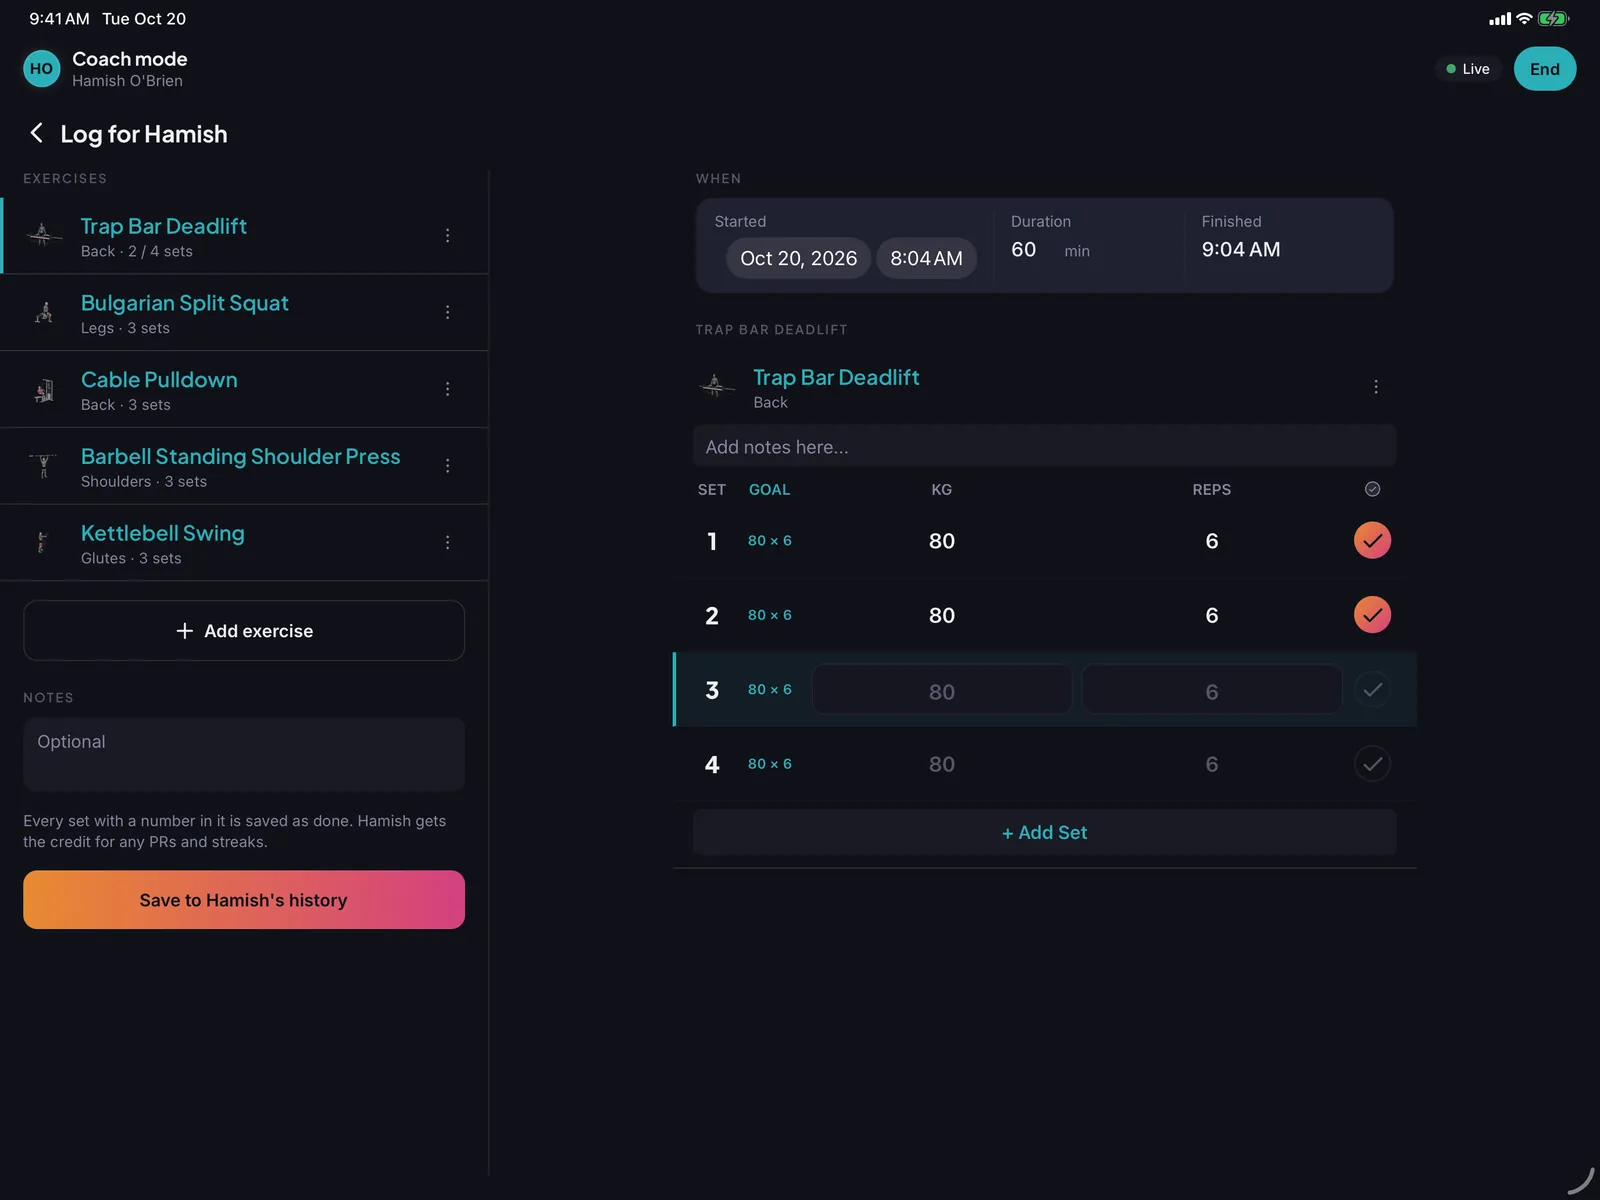Image resolution: width=1600 pixels, height=1200 pixels.
Task: Open options menu for Bulgarian Split Squat
Action: coord(447,312)
